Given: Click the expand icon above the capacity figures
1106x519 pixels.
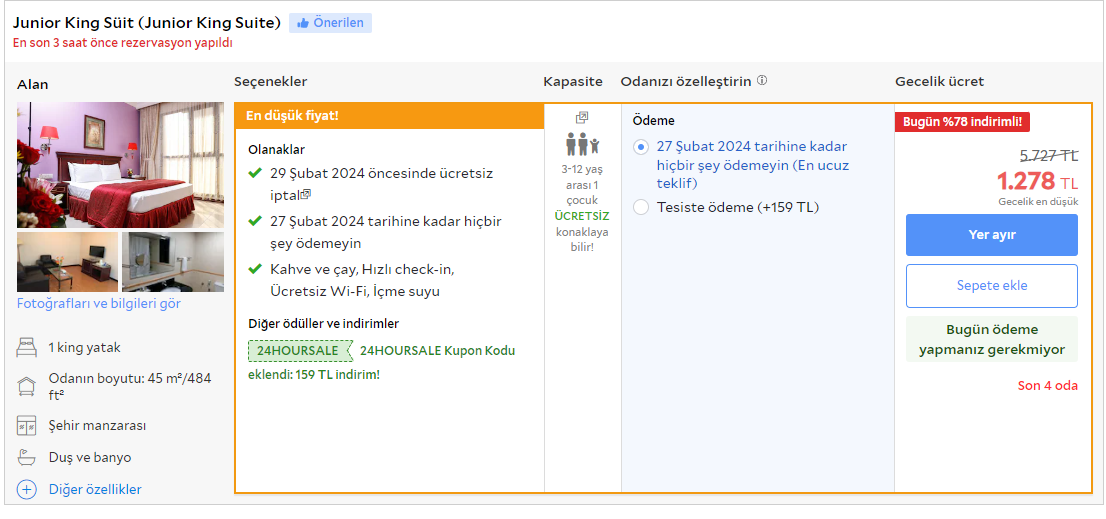Looking at the screenshot, I should pos(582,118).
